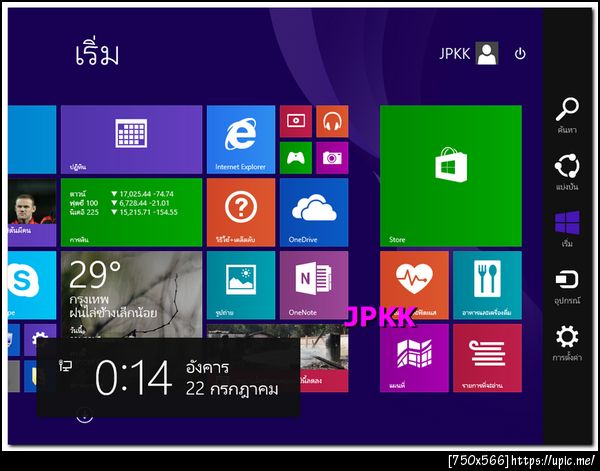Click the network status icon in the clock overlay
This screenshot has height=471, width=600.
[65, 366]
